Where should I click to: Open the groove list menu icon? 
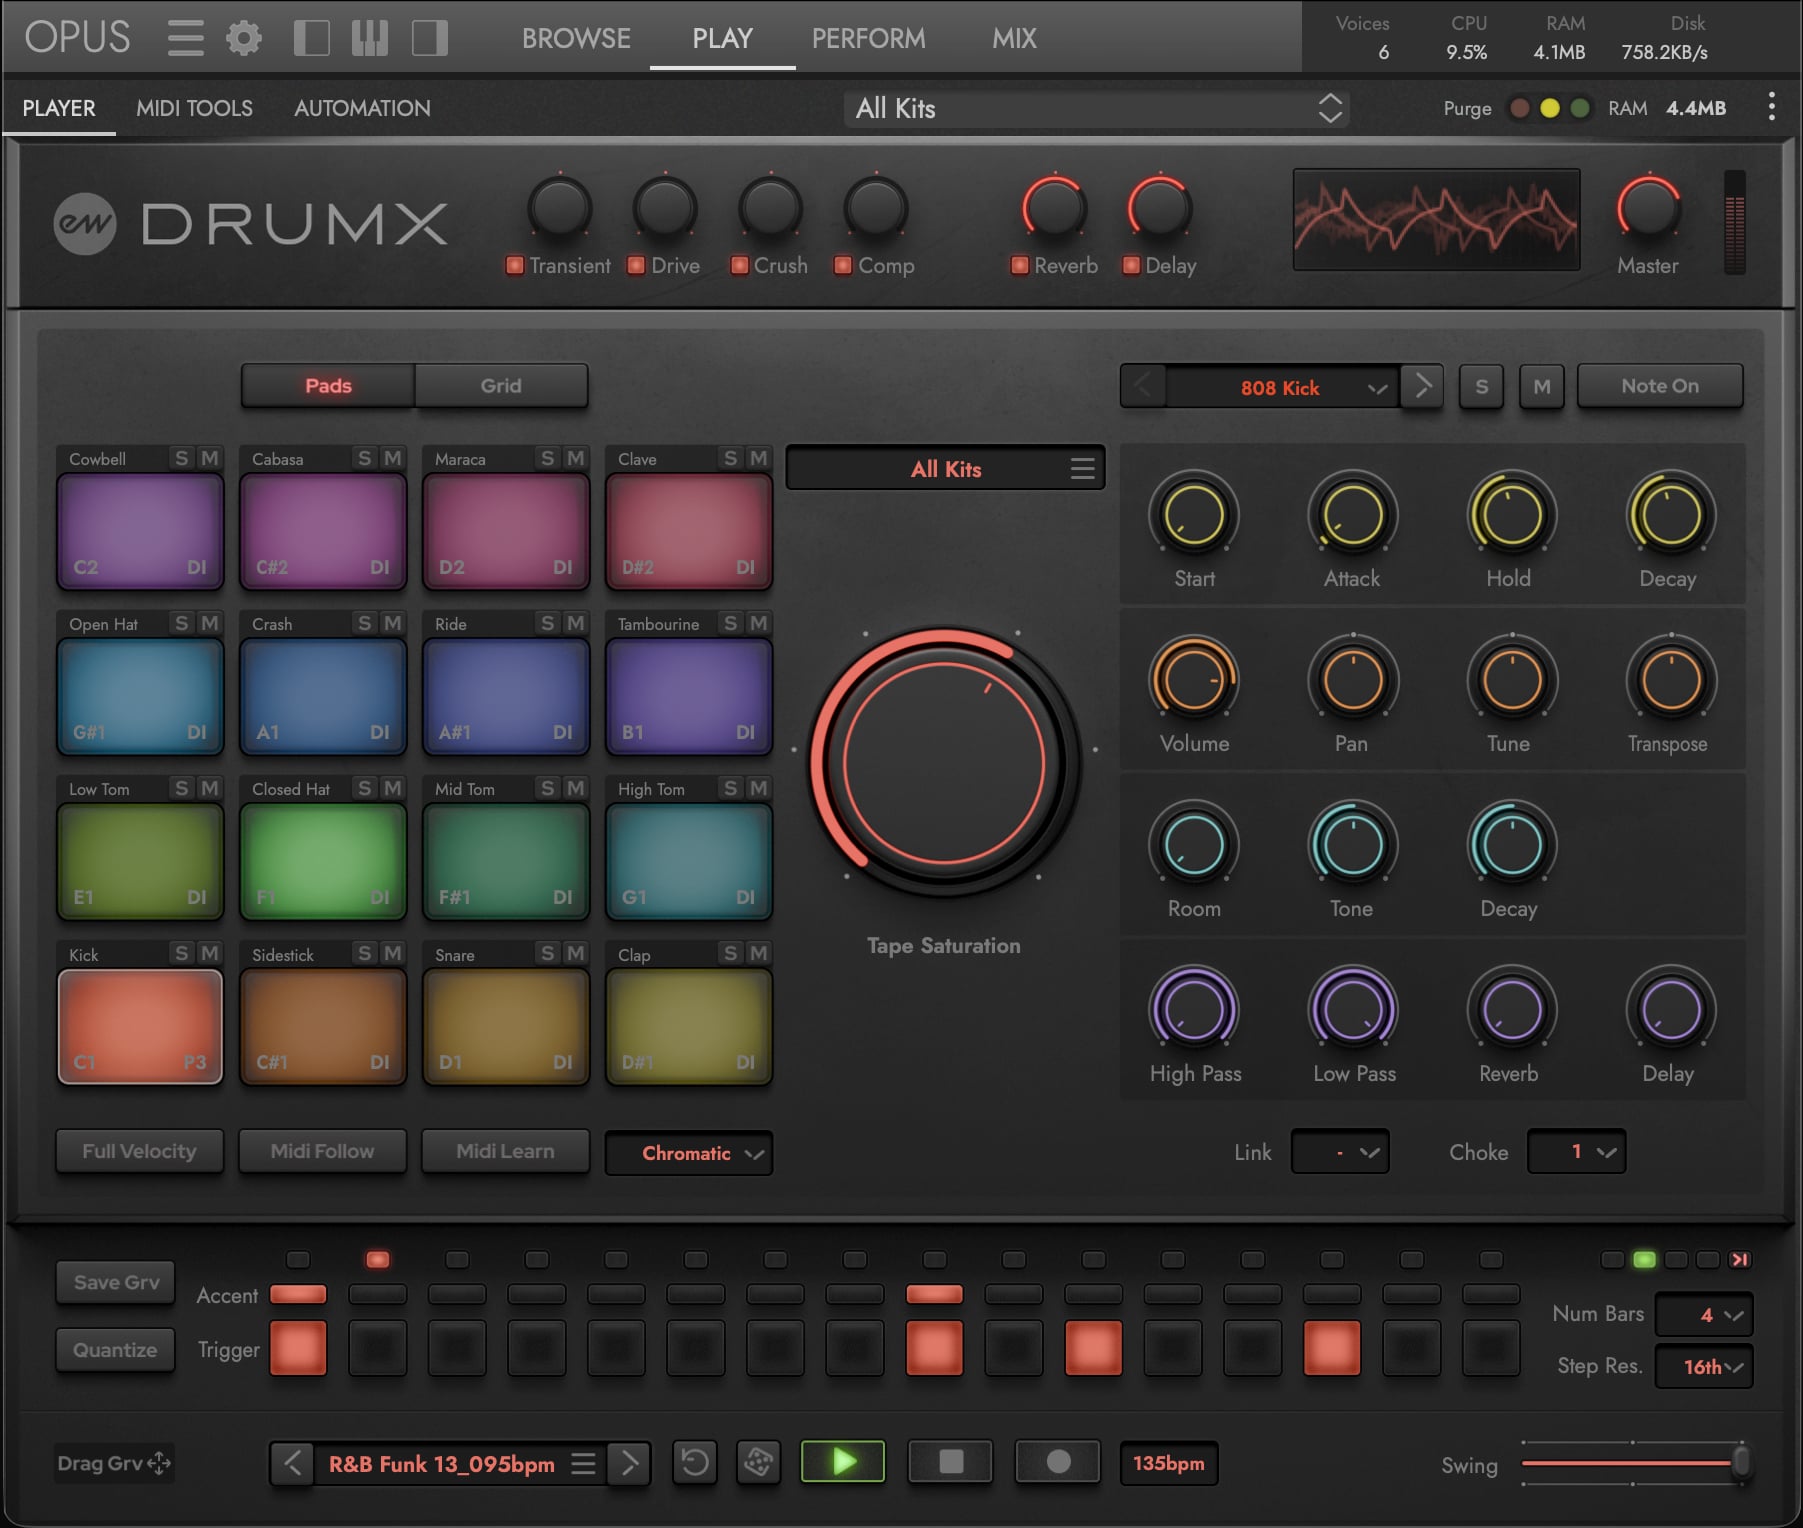(583, 1464)
